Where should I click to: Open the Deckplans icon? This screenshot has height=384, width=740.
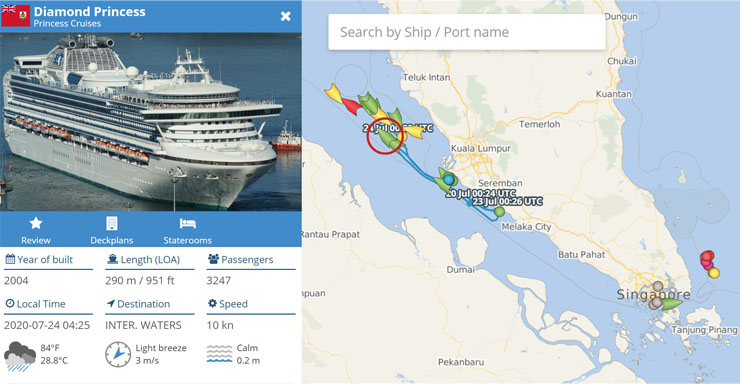[x=112, y=223]
